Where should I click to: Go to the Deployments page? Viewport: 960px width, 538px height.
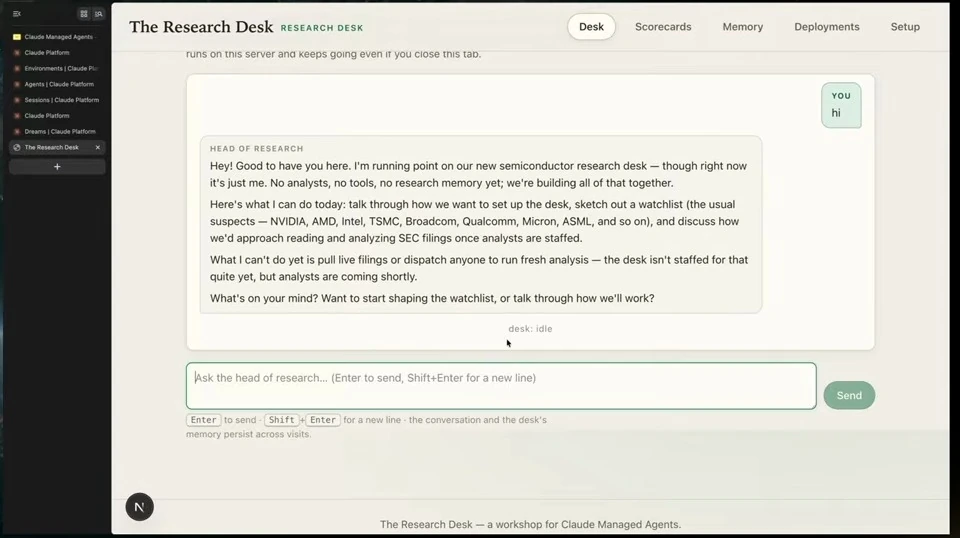(x=827, y=27)
